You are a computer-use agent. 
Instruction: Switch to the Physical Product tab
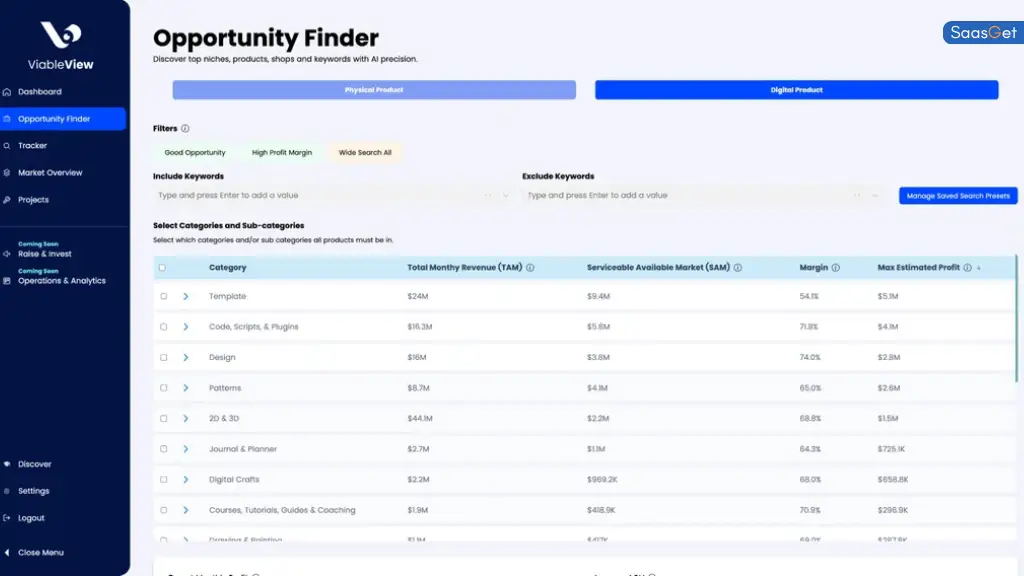(374, 90)
